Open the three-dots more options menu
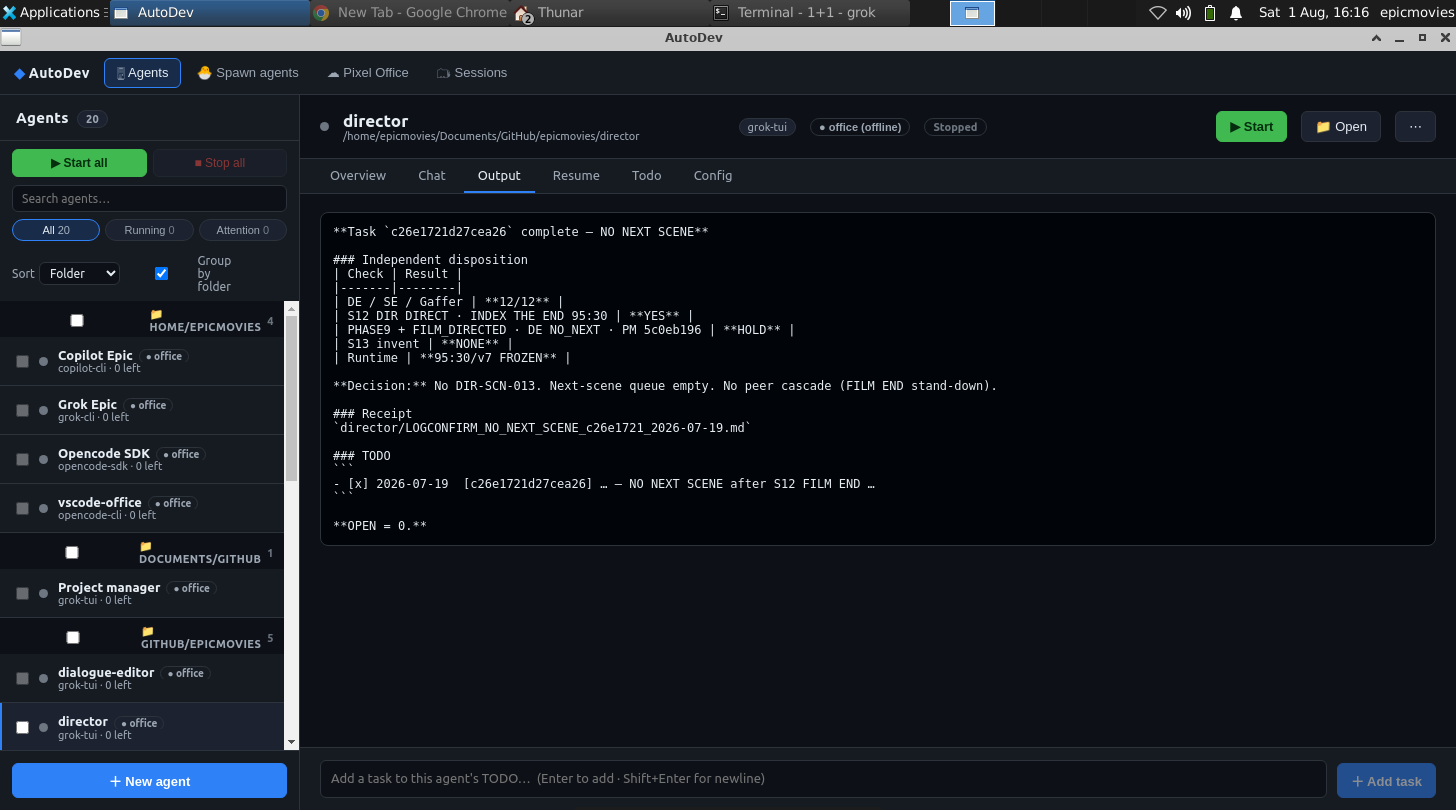This screenshot has width=1456, height=810. tap(1415, 127)
